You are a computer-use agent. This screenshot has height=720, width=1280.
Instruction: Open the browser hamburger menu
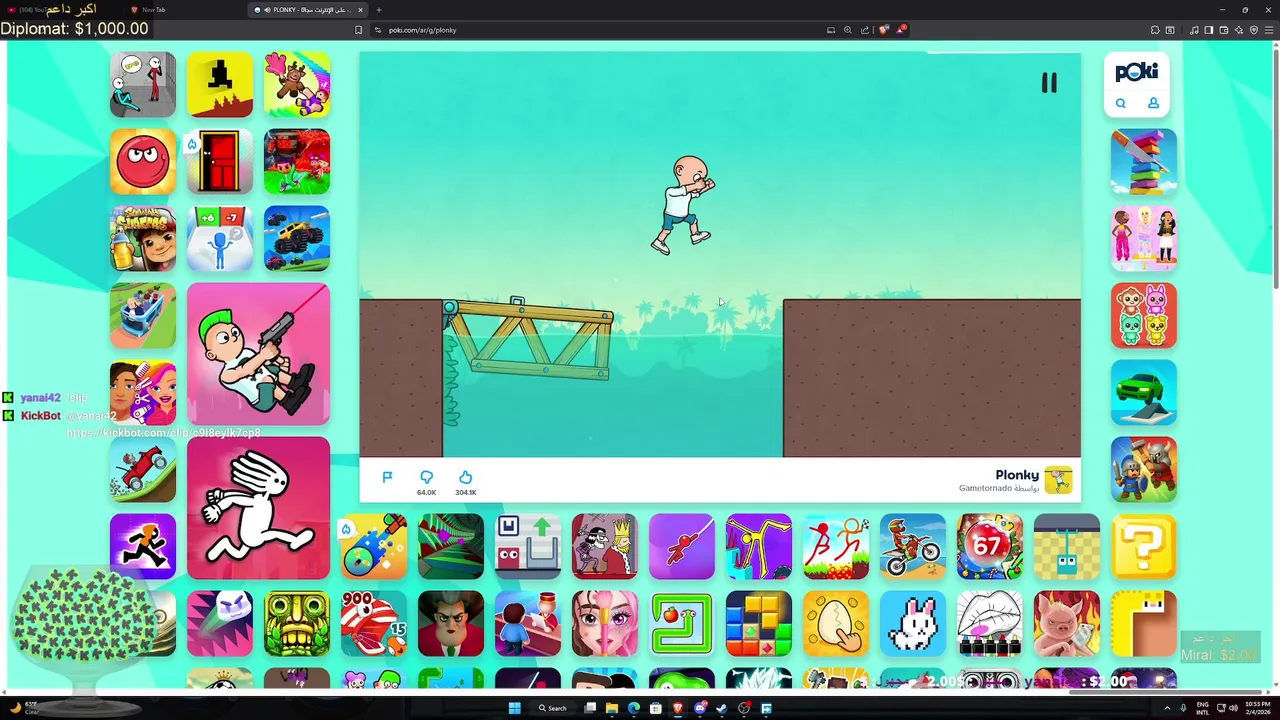click(x=1268, y=30)
